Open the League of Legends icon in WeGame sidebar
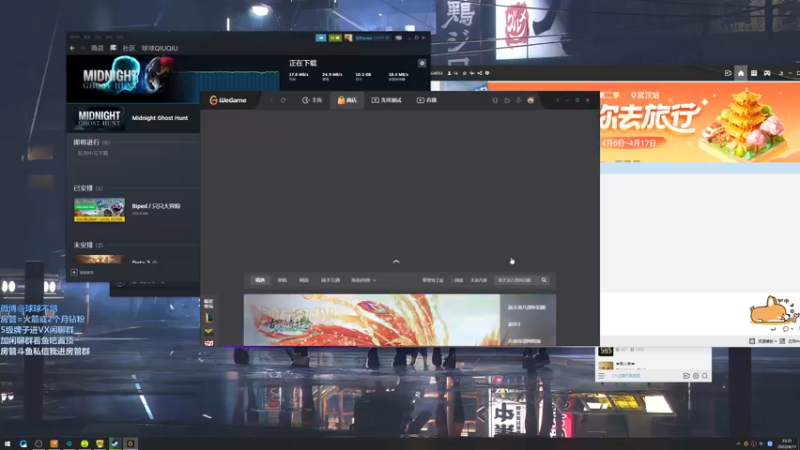The width and height of the screenshot is (800, 450). (209, 318)
